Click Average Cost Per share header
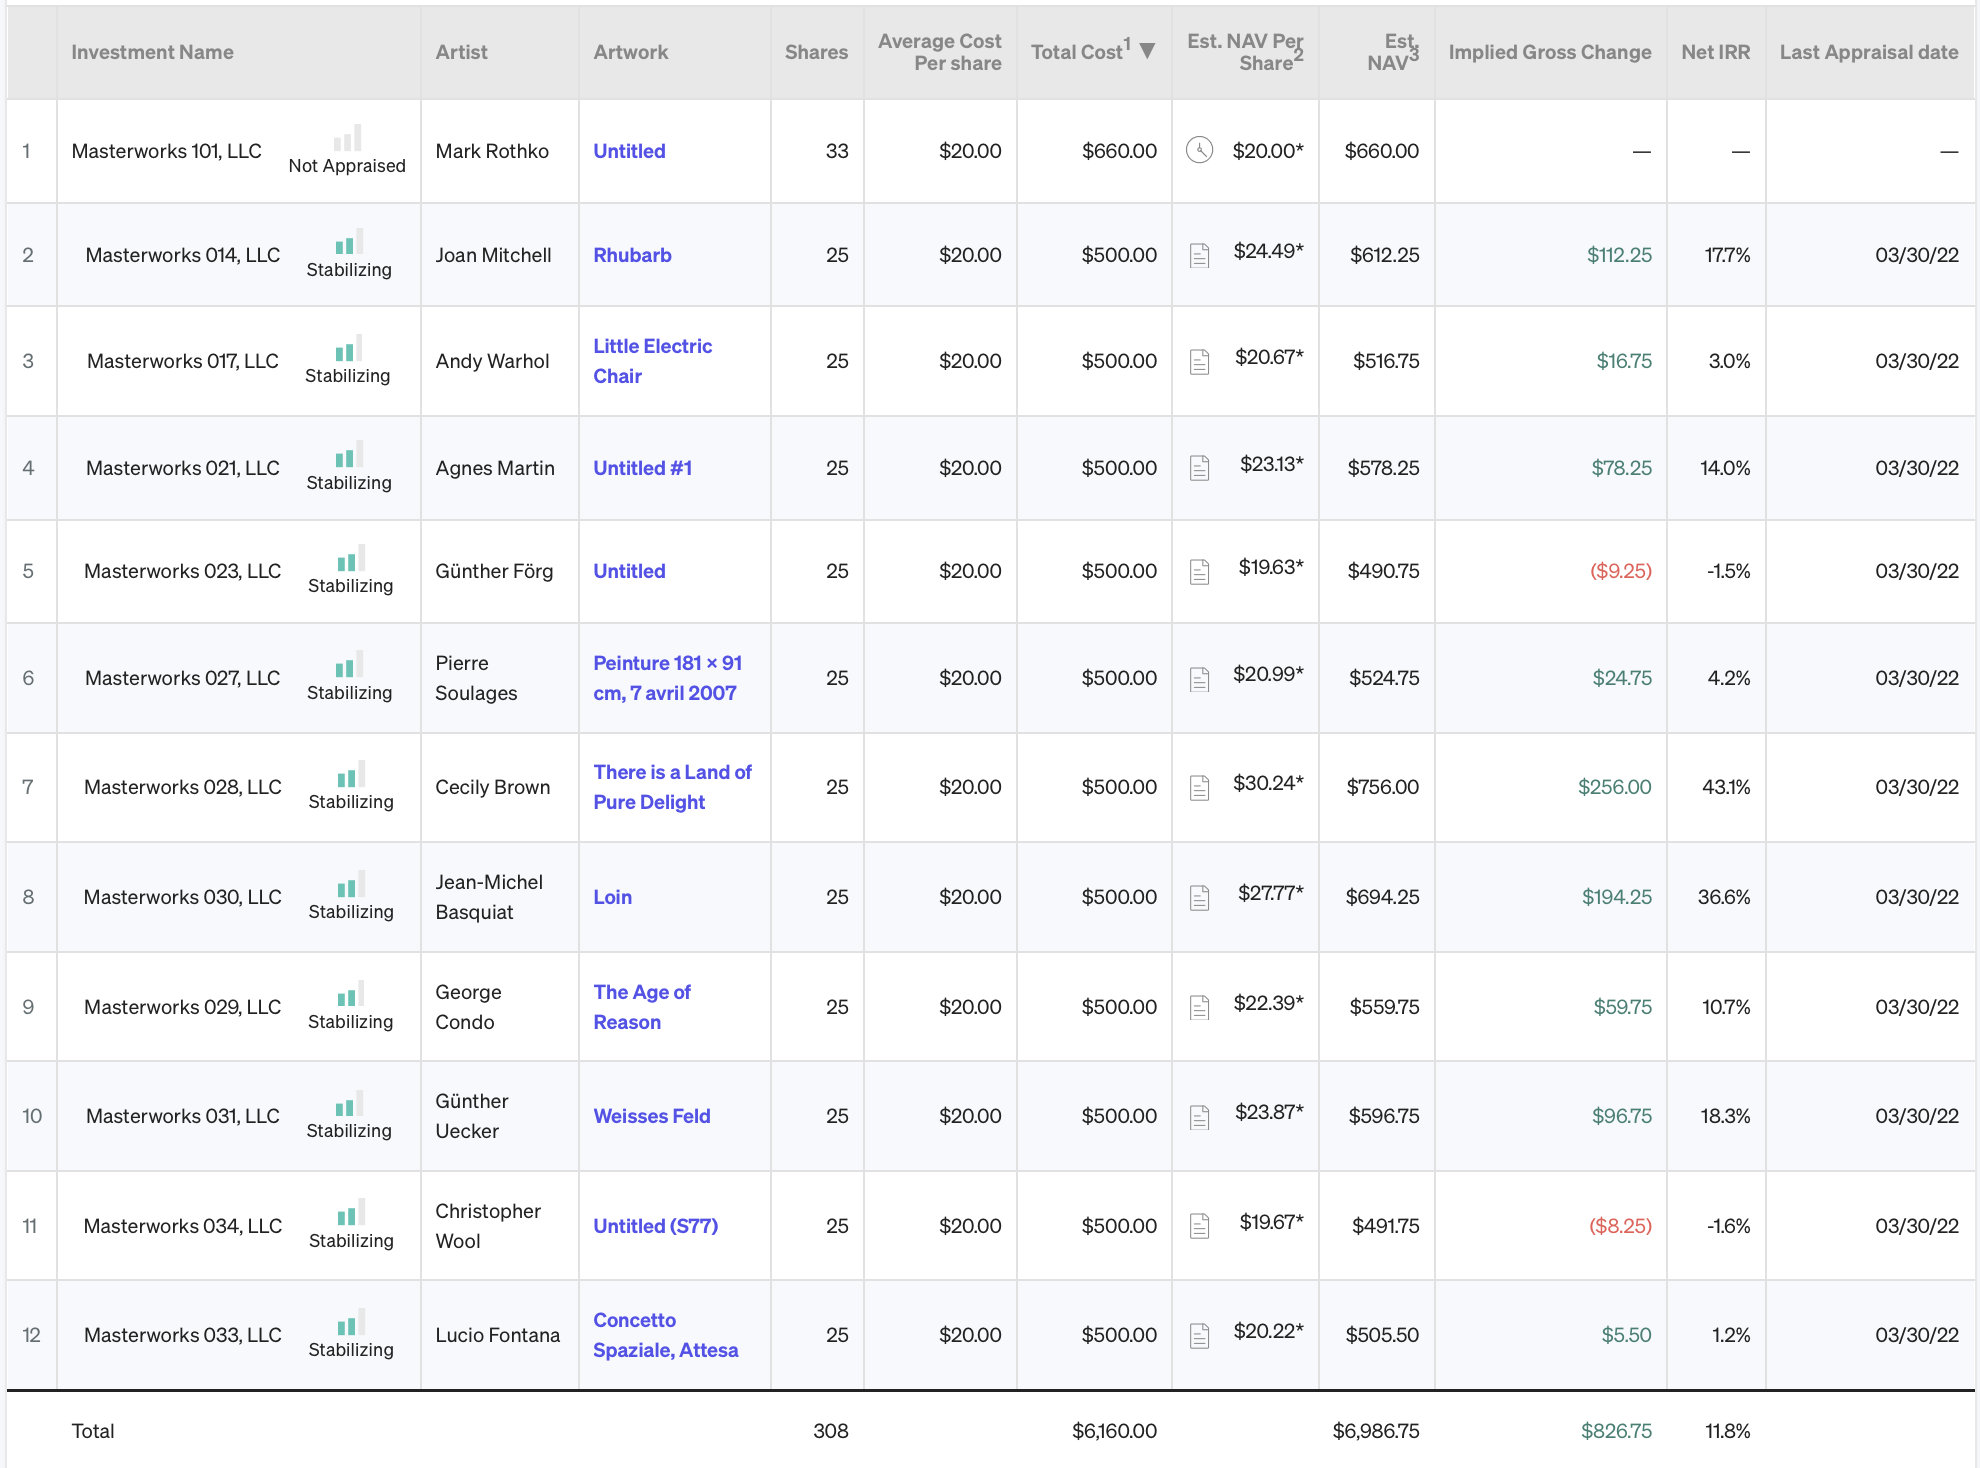 [939, 52]
